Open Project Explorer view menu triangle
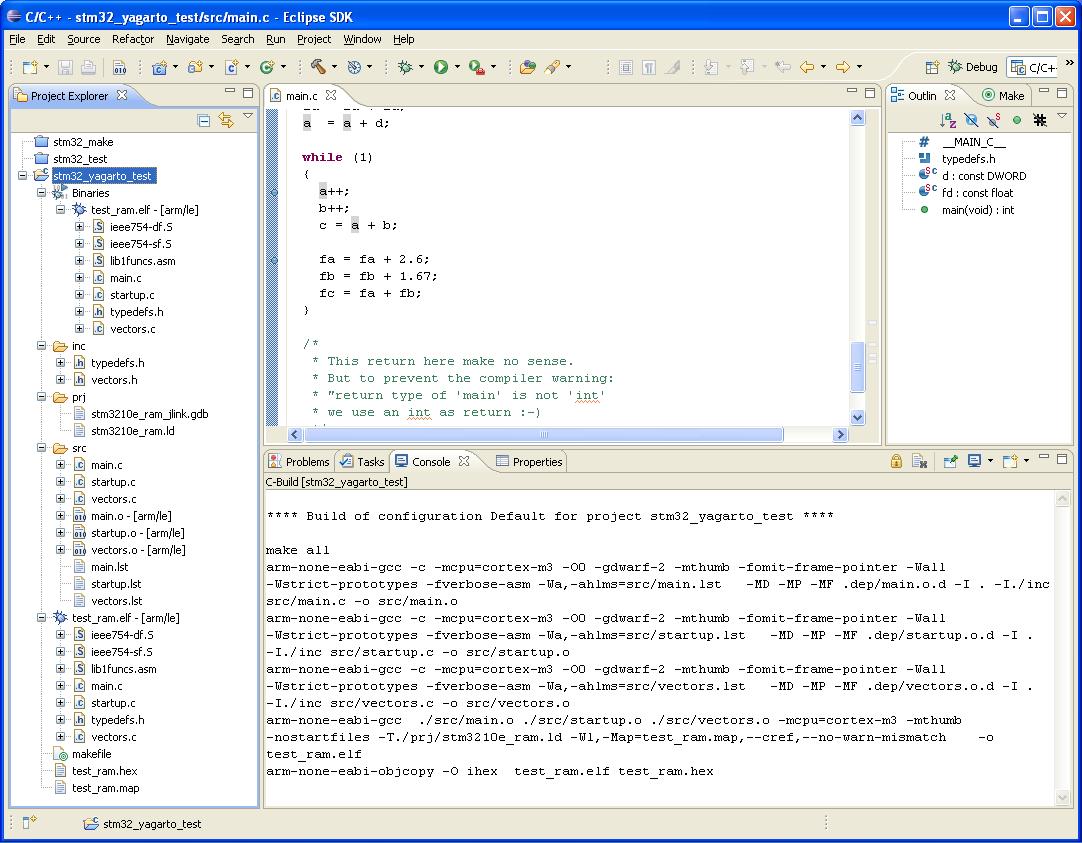Screen dimensions: 1082x843 pos(248,117)
